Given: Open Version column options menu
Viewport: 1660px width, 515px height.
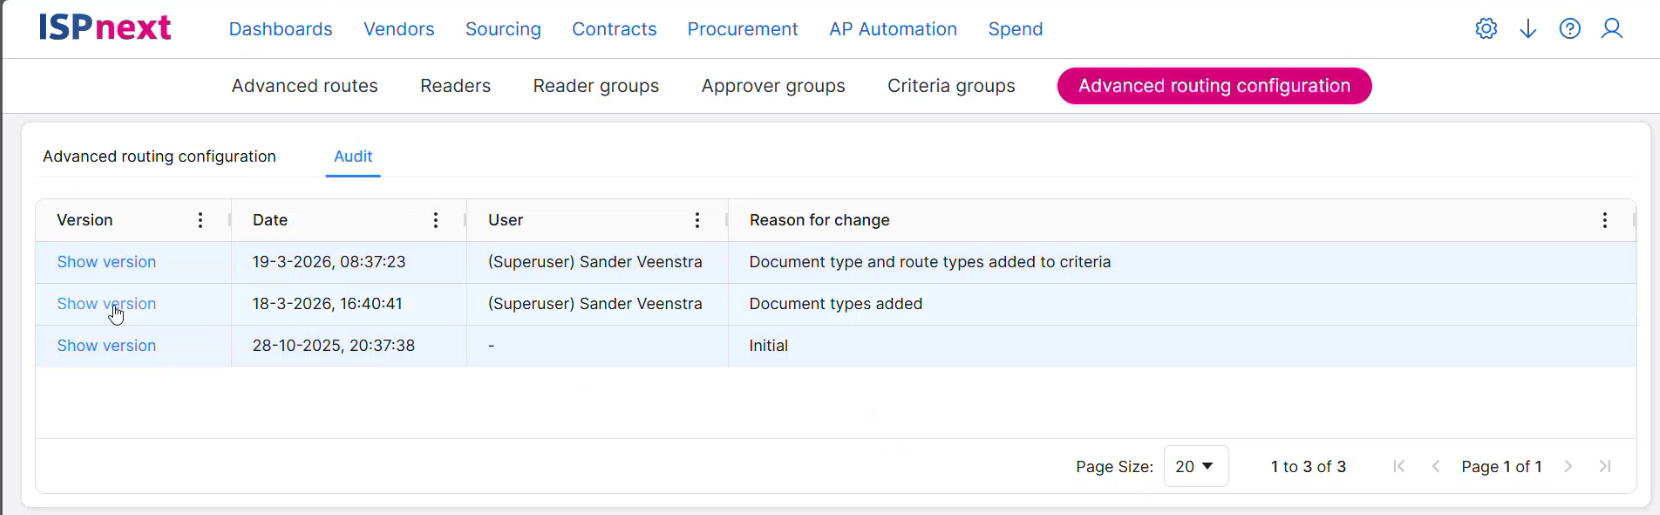Looking at the screenshot, I should (200, 220).
